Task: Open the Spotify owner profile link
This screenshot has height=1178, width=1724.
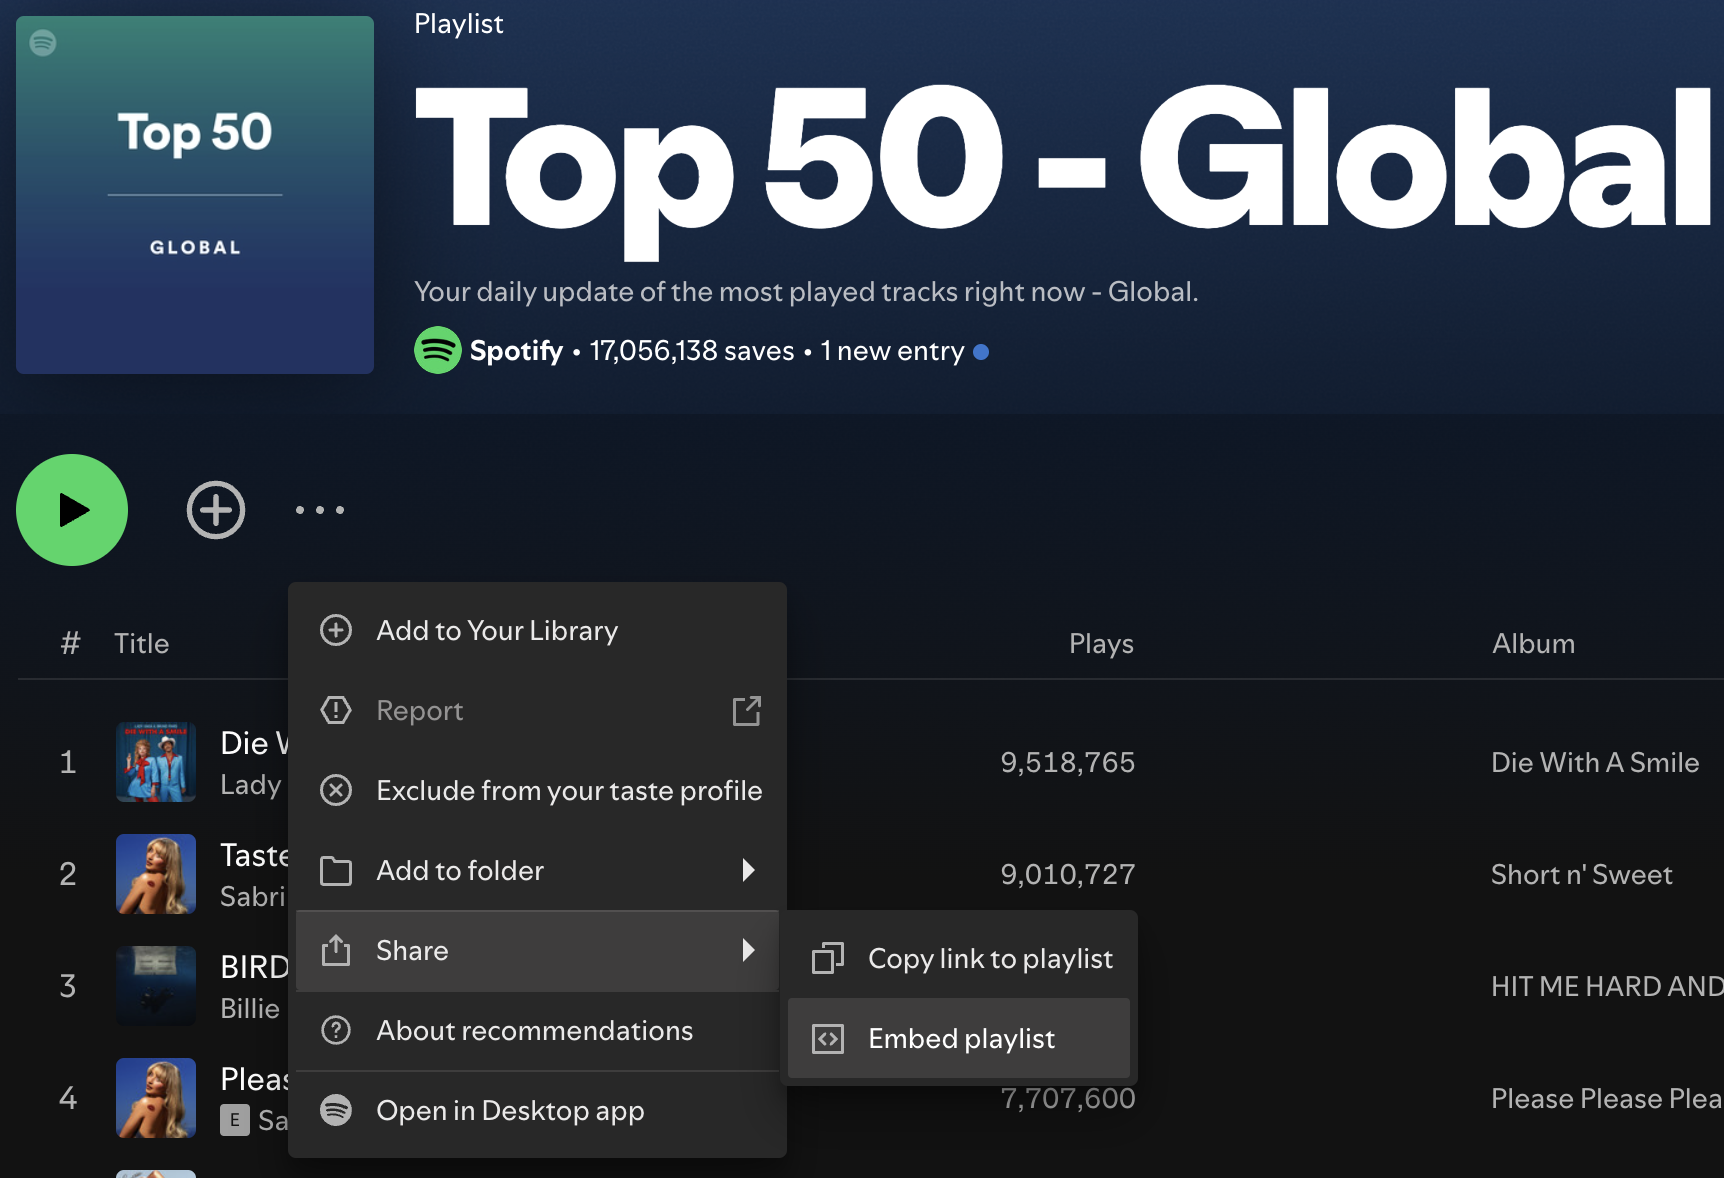Action: click(516, 351)
